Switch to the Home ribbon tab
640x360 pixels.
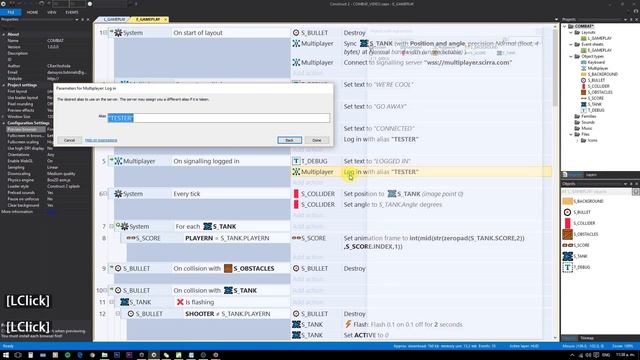32,12
